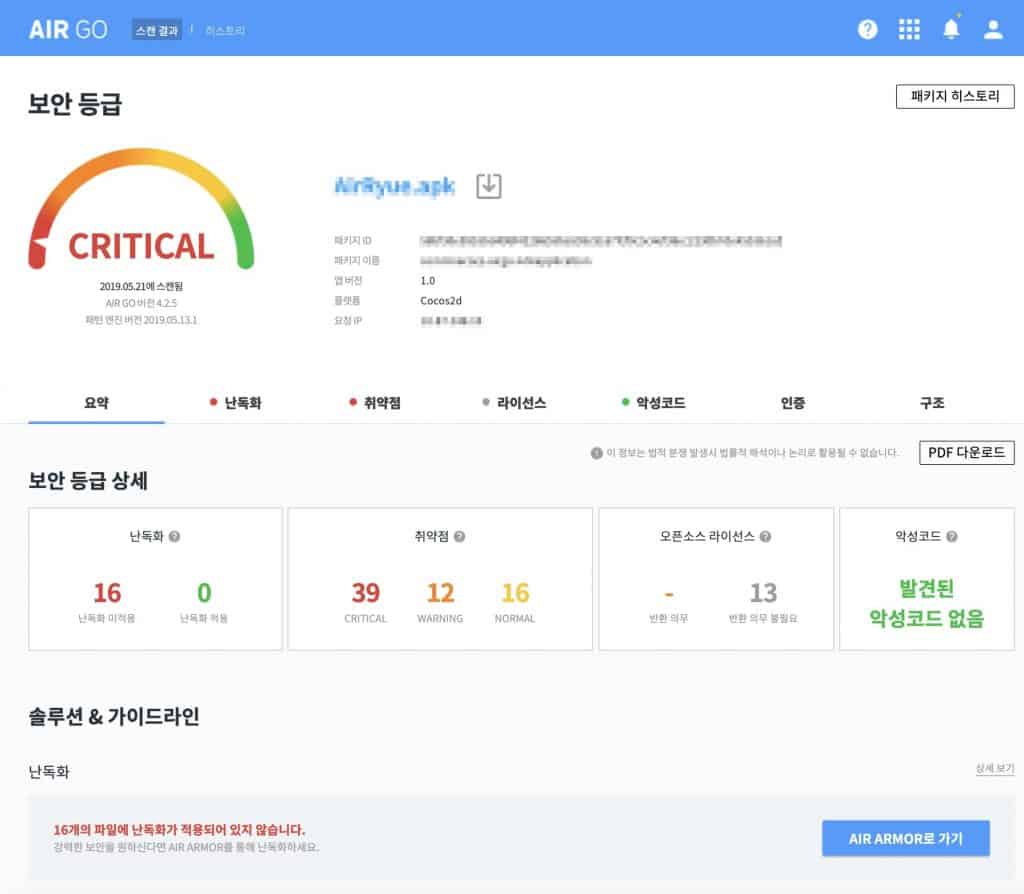This screenshot has width=1024, height=894.
Task: Open the 악성코드 tab
Action: 653,403
